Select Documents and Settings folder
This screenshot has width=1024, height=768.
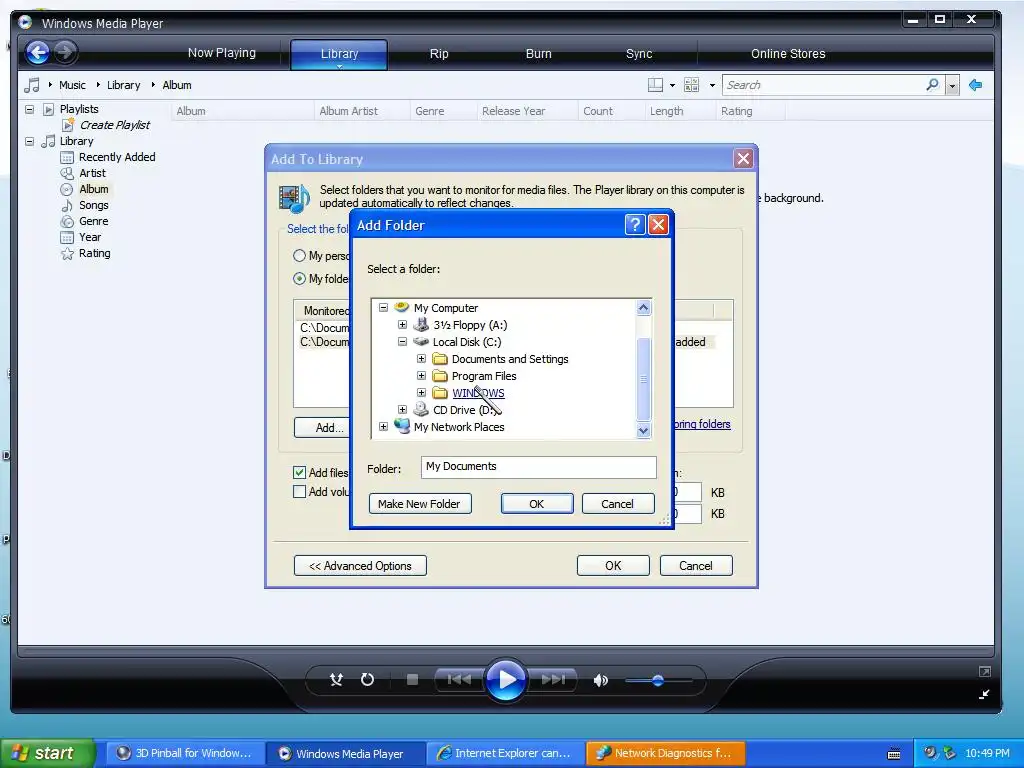click(510, 359)
